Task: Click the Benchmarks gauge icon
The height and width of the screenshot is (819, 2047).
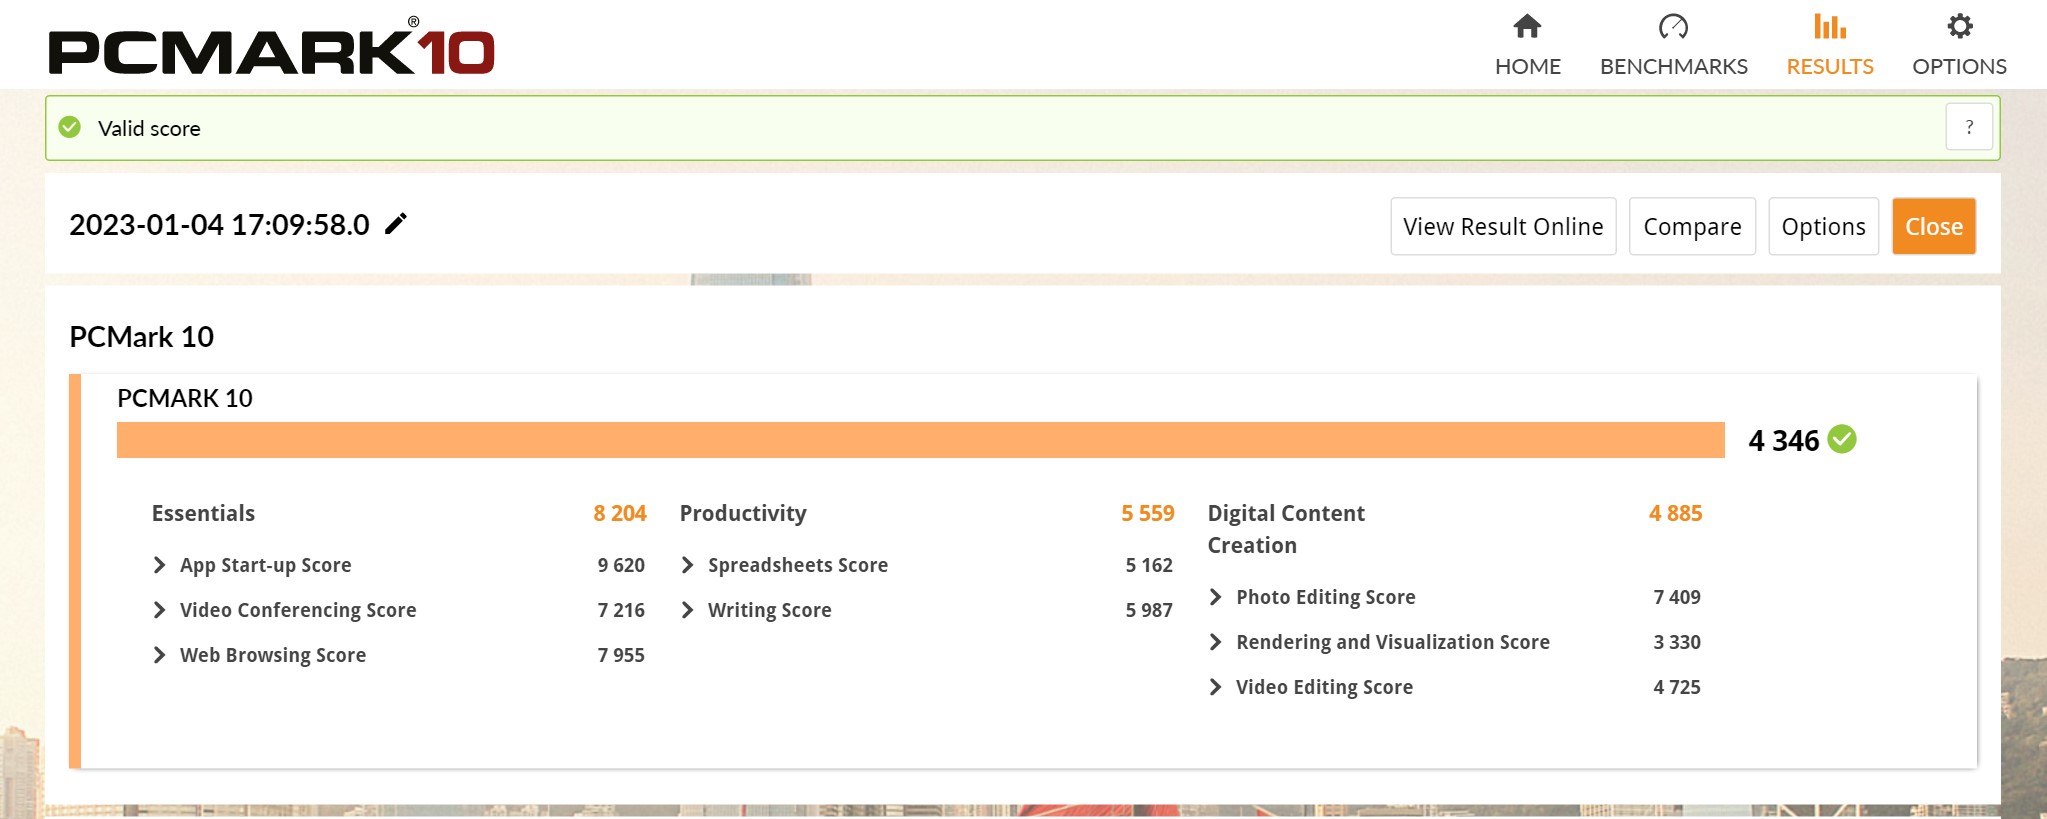Action: (x=1673, y=26)
